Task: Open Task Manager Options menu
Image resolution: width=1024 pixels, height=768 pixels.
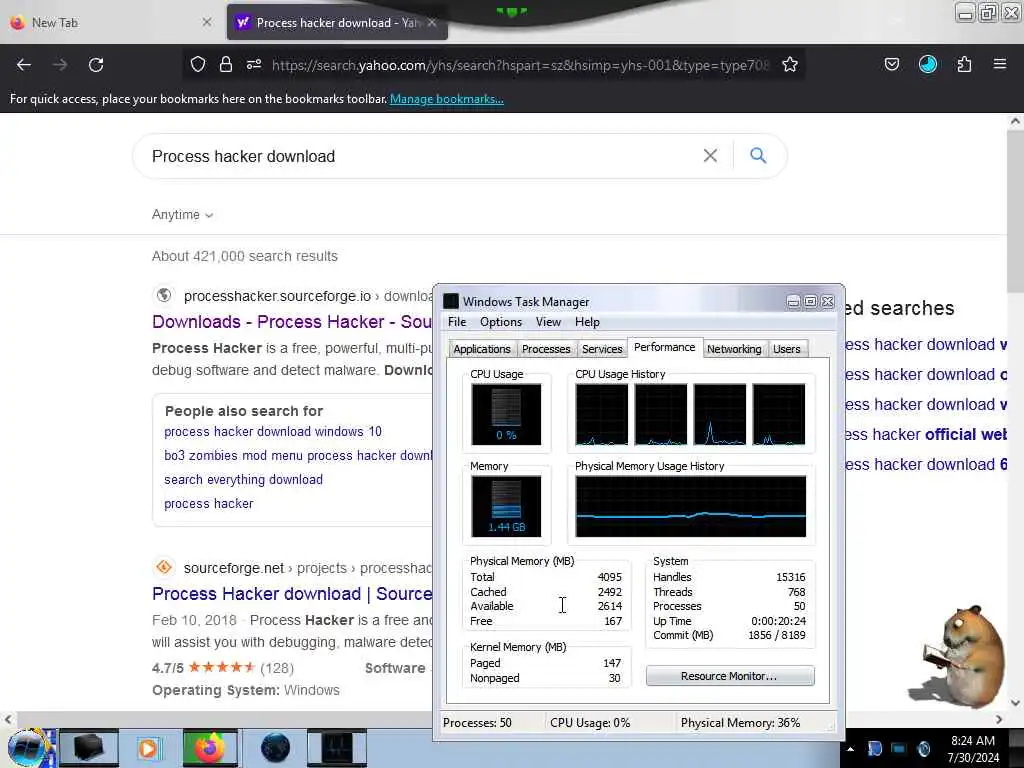Action: [x=501, y=322]
